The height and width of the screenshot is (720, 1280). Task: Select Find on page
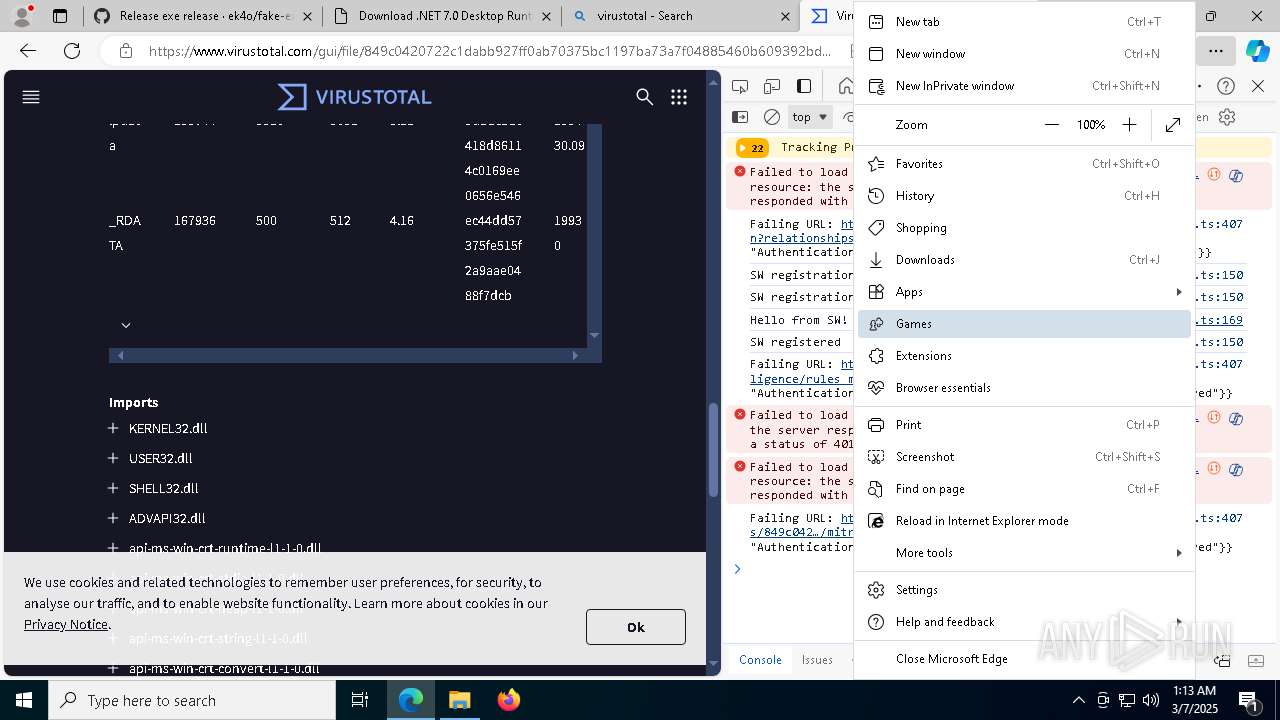1024,489
